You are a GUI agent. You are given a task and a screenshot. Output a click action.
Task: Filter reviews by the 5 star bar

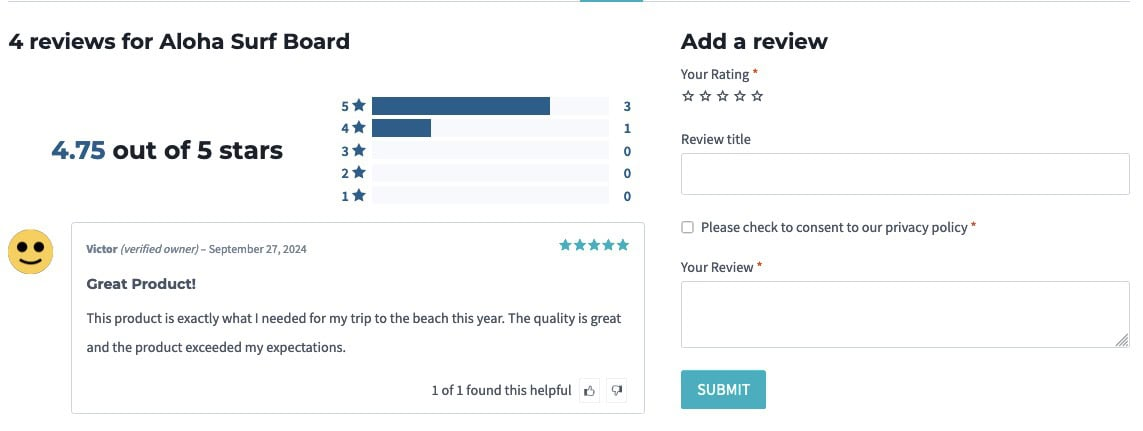tap(489, 106)
